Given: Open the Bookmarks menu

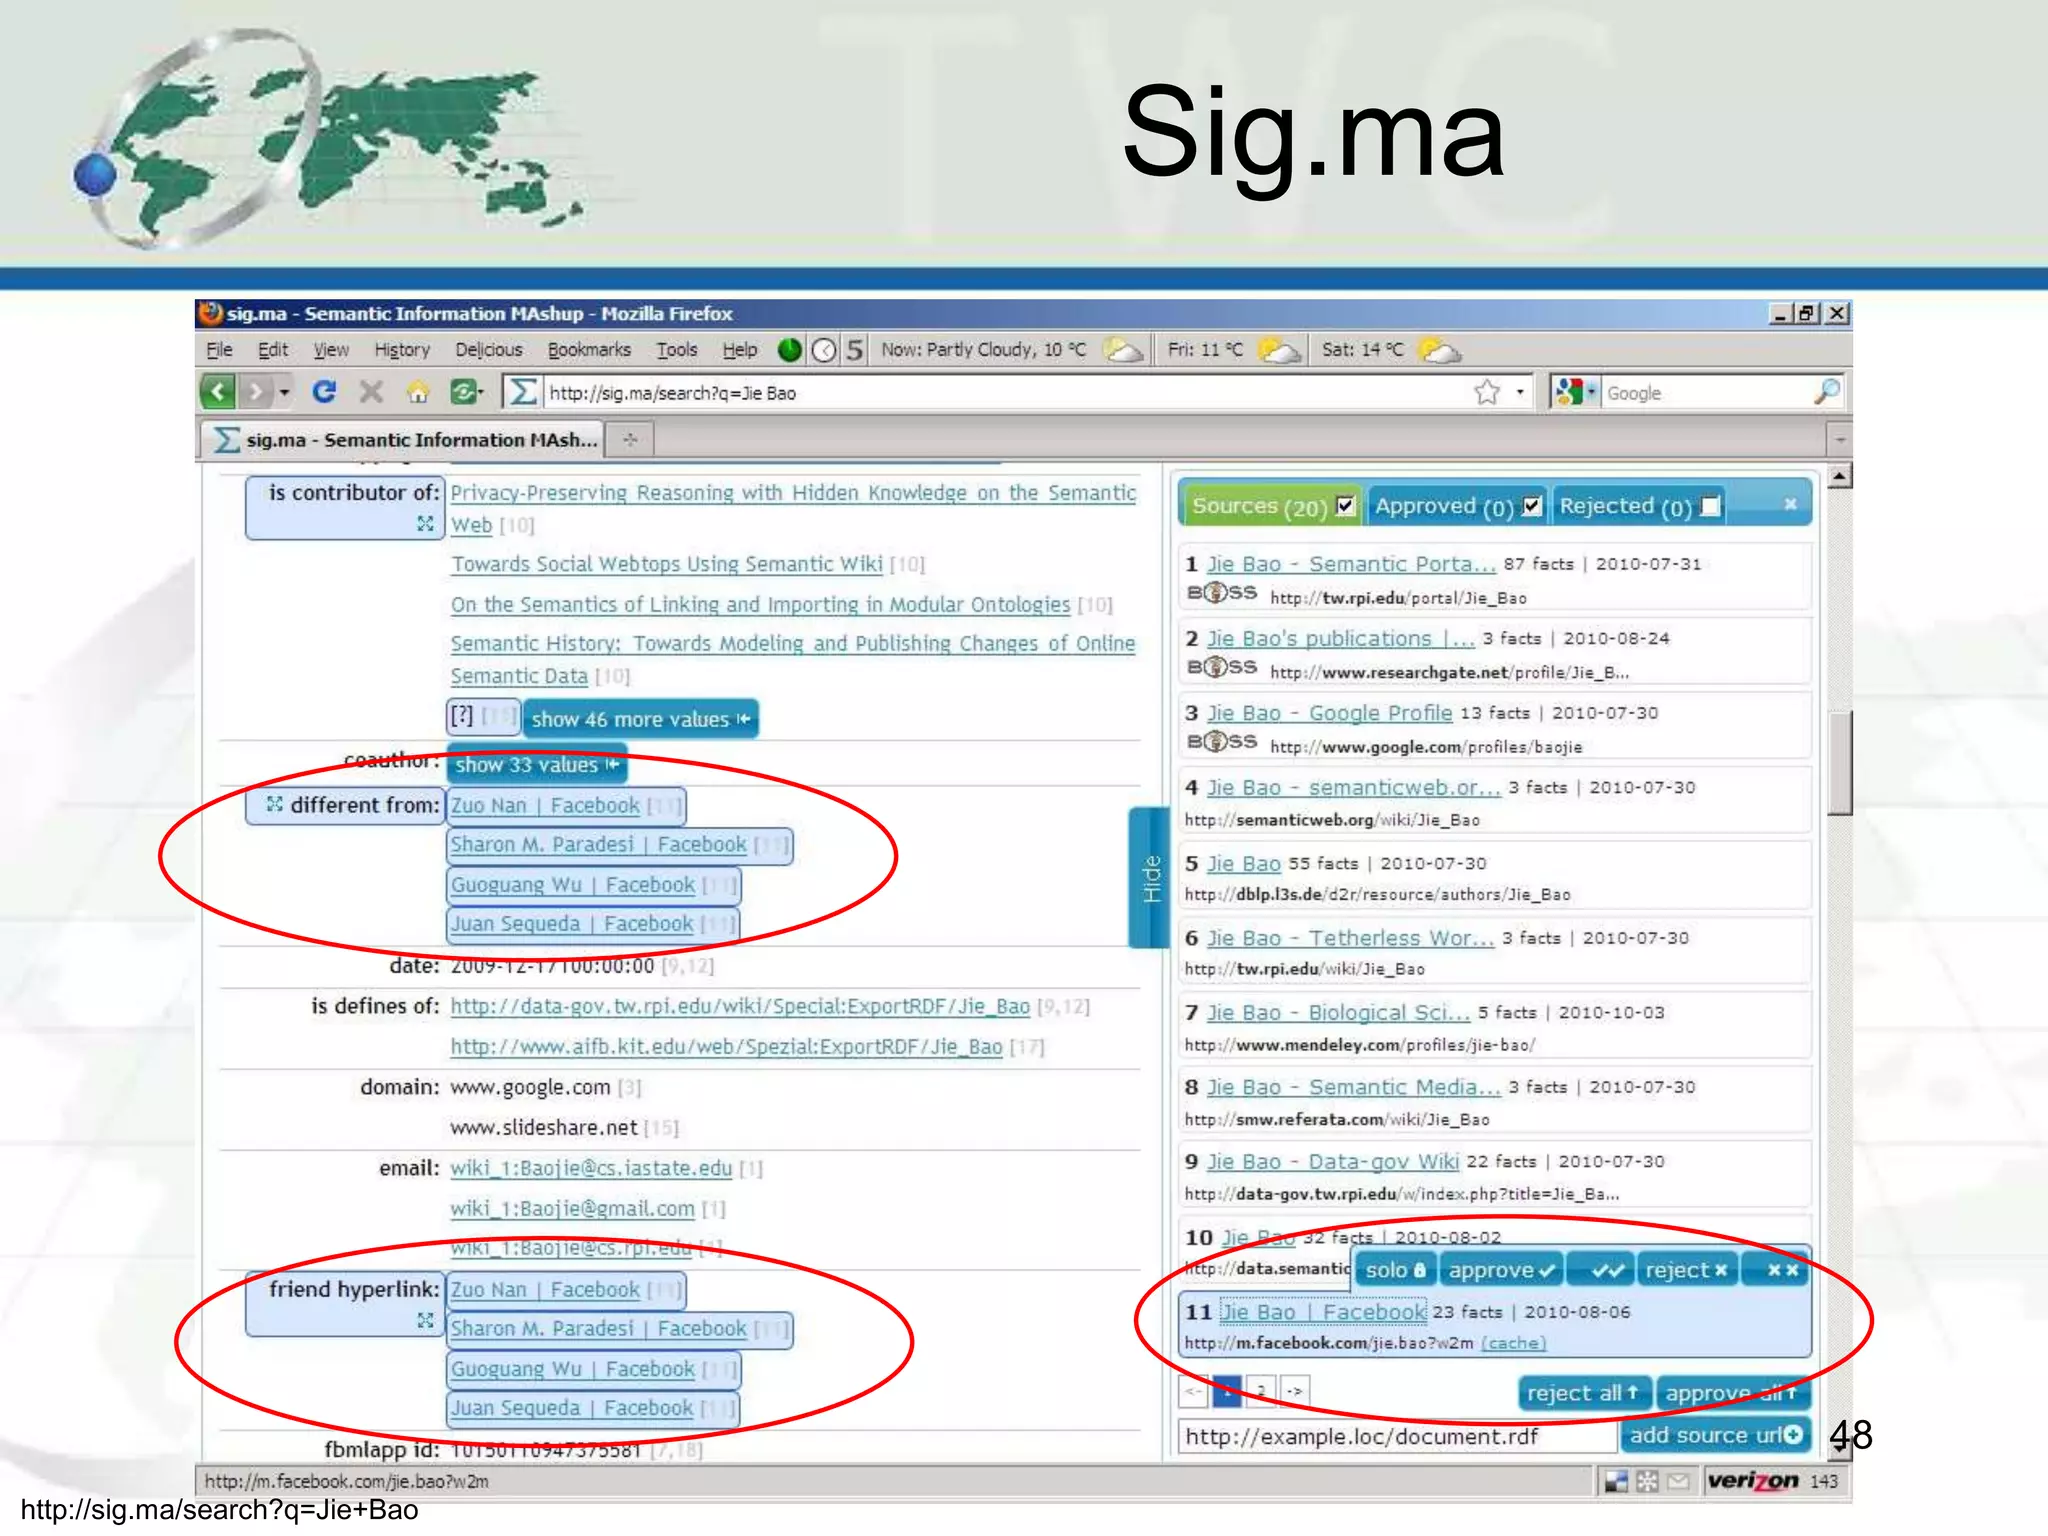Looking at the screenshot, I should pos(589,350).
